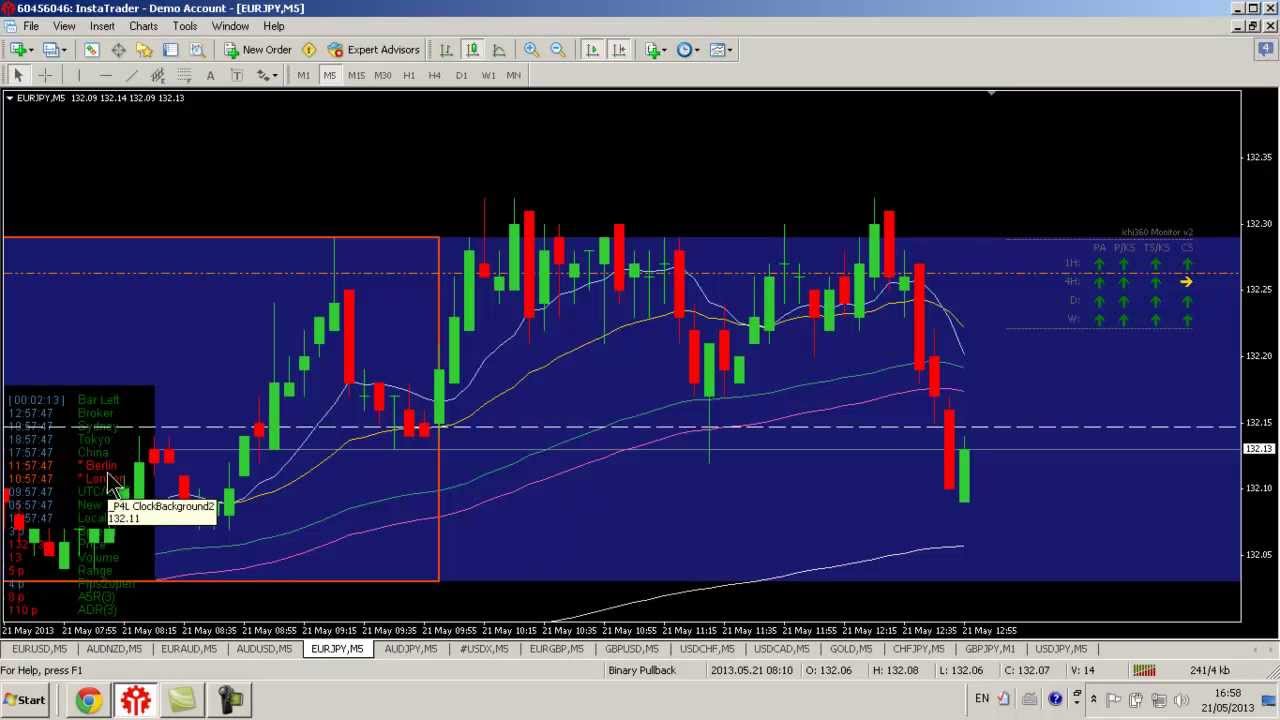Open the InstaTrader taskbar icon
The image size is (1280, 720).
point(135,700)
